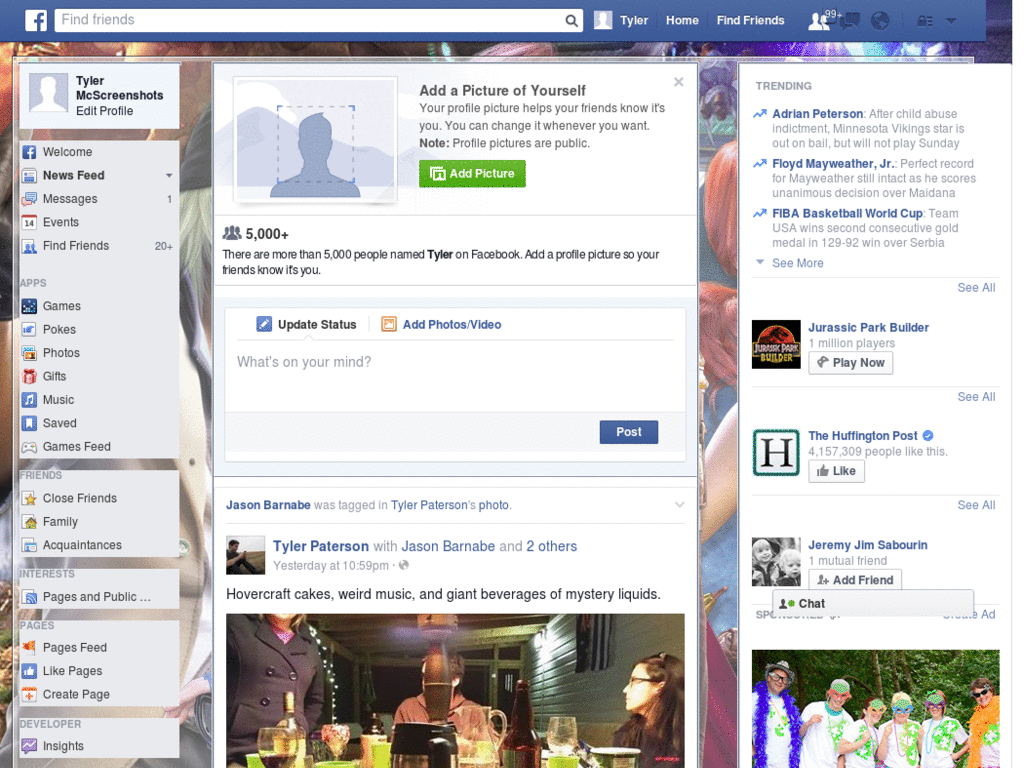Click the Create Page plus icon
The height and width of the screenshot is (768, 1024).
pyautogui.click(x=29, y=695)
